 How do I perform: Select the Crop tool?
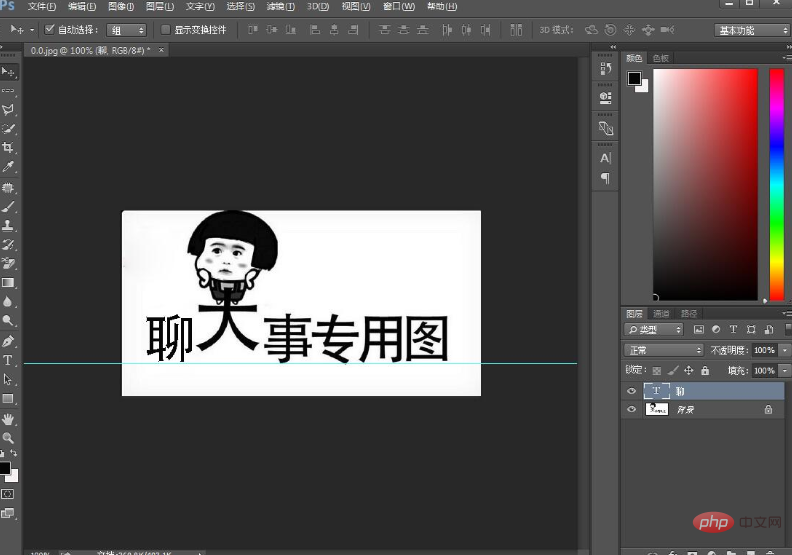(x=8, y=147)
